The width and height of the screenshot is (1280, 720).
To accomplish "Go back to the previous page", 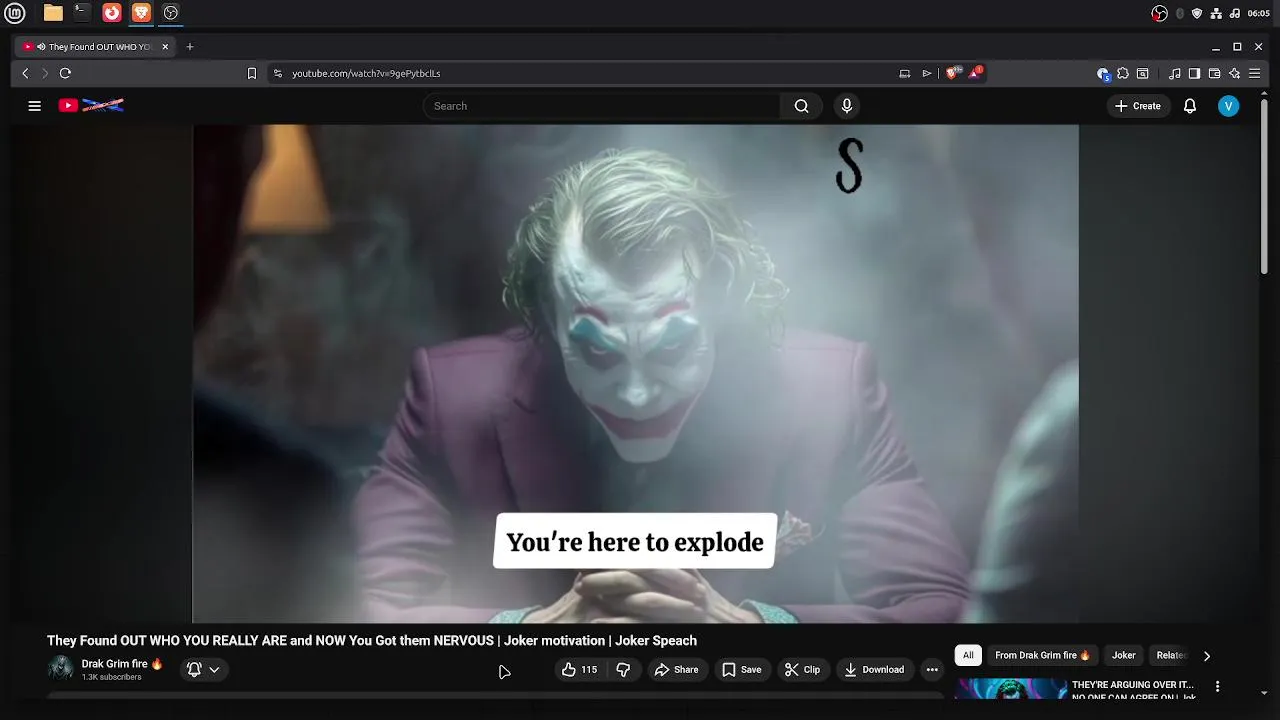I will [26, 73].
